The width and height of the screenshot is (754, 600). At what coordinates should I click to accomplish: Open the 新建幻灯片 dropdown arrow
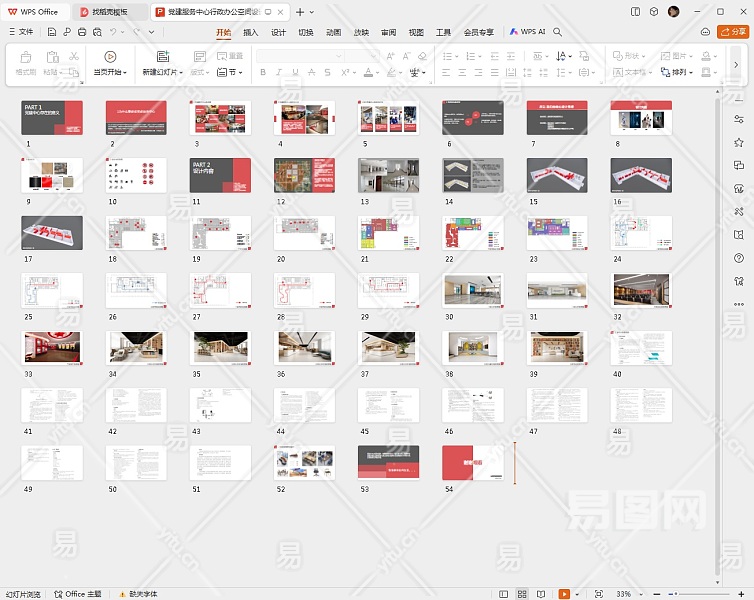click(180, 73)
